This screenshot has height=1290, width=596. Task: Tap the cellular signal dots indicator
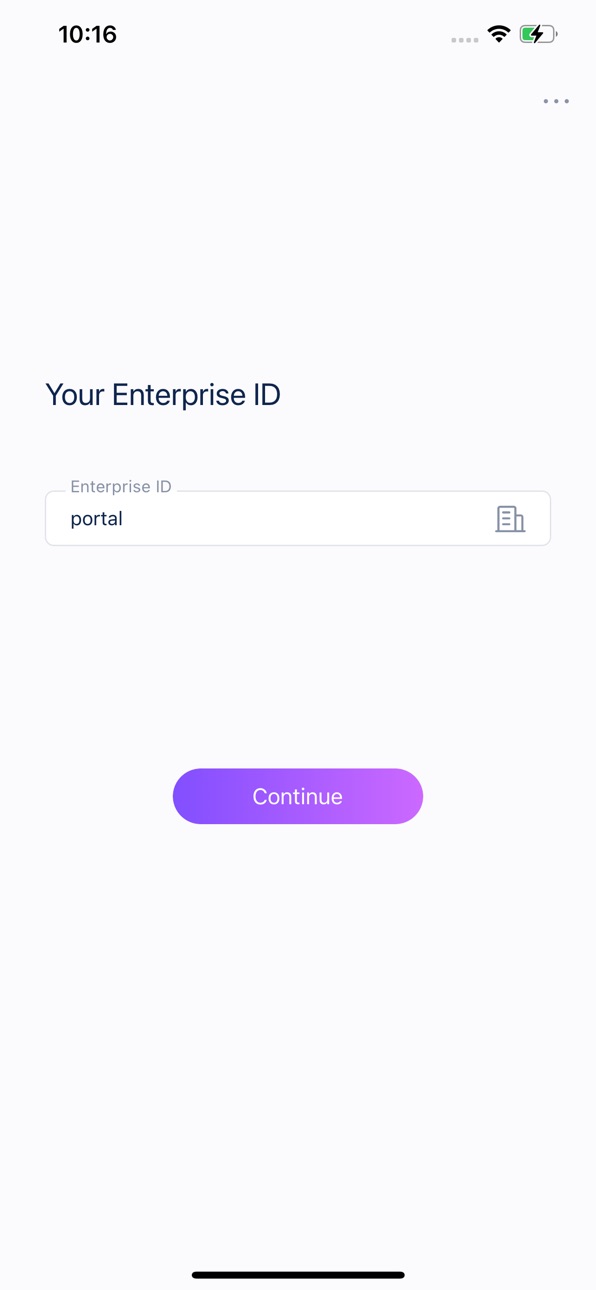(464, 40)
